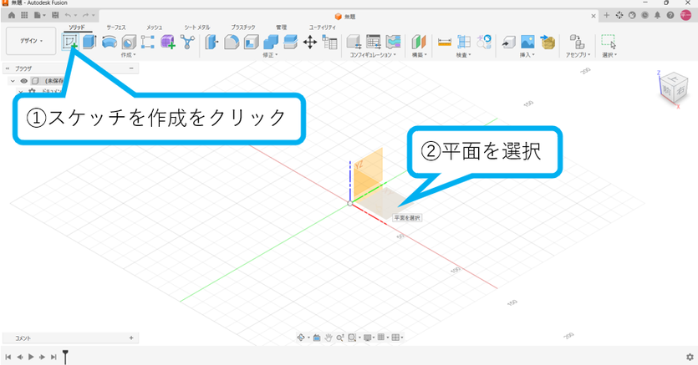Image resolution: width=698 pixels, height=365 pixels.
Task: Select the Extrude tool
Action: click(x=89, y=42)
